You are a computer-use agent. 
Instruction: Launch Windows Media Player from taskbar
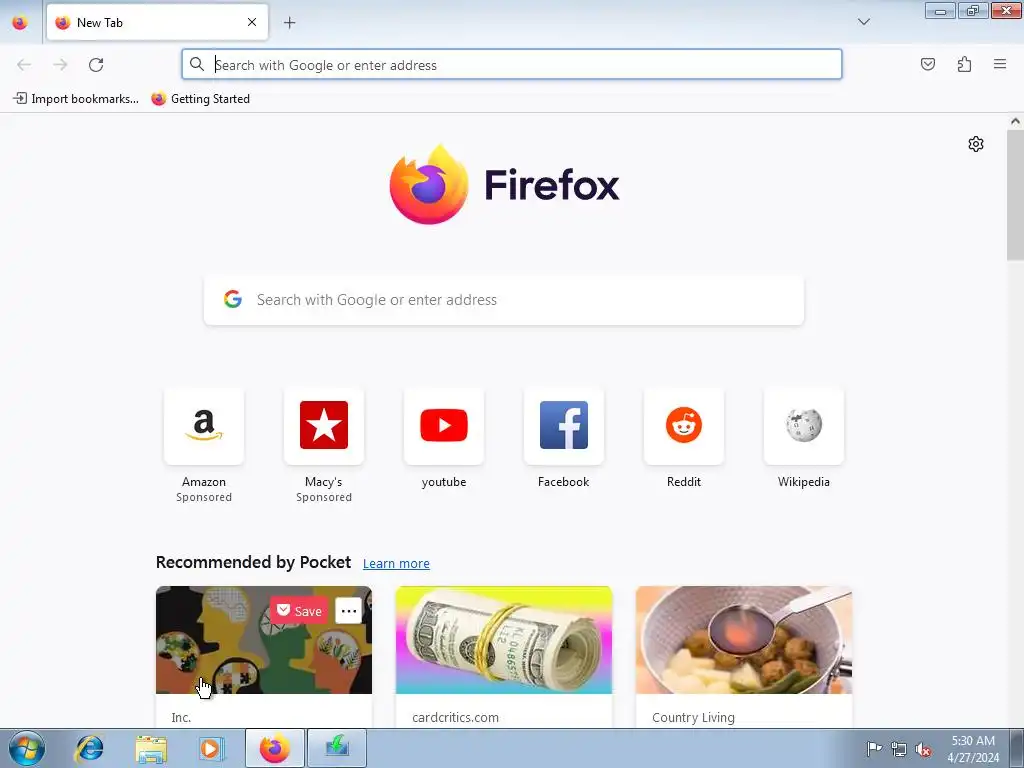[211, 748]
